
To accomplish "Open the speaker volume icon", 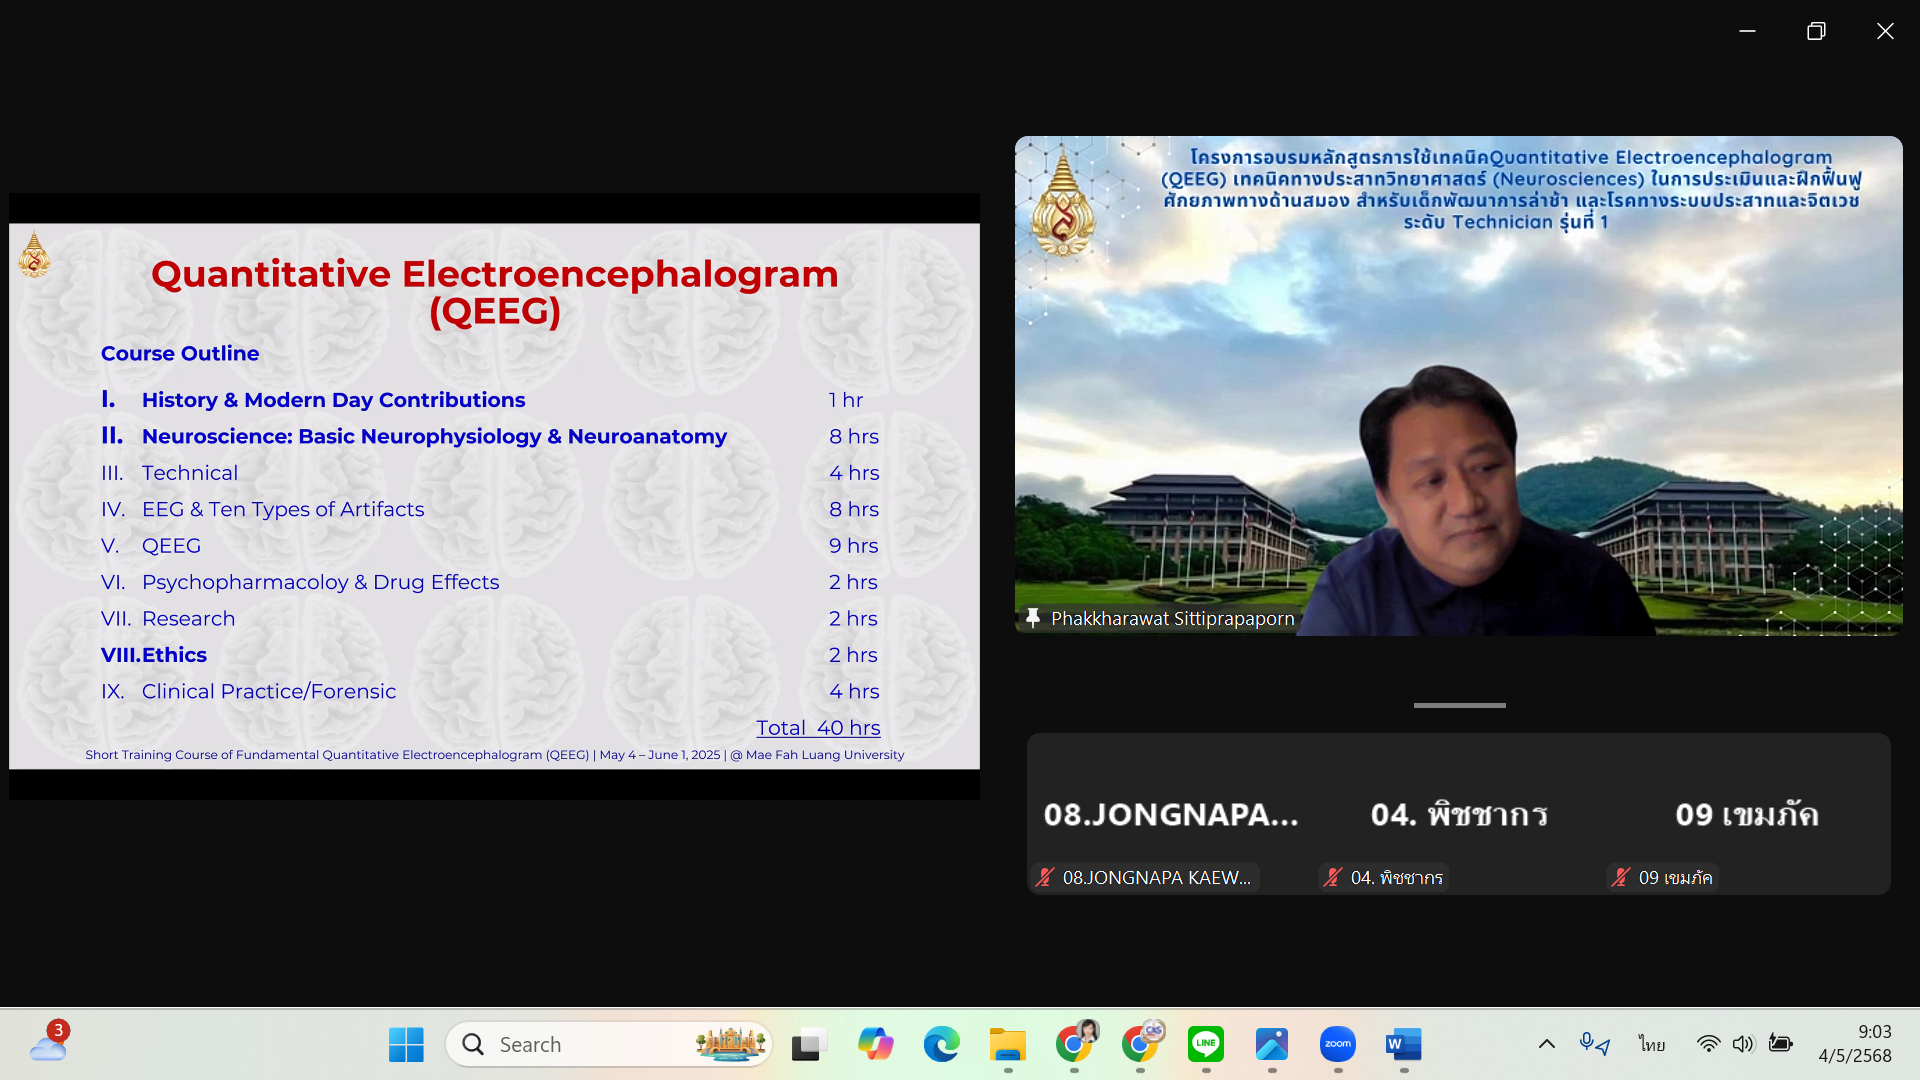I will pos(1743,1045).
